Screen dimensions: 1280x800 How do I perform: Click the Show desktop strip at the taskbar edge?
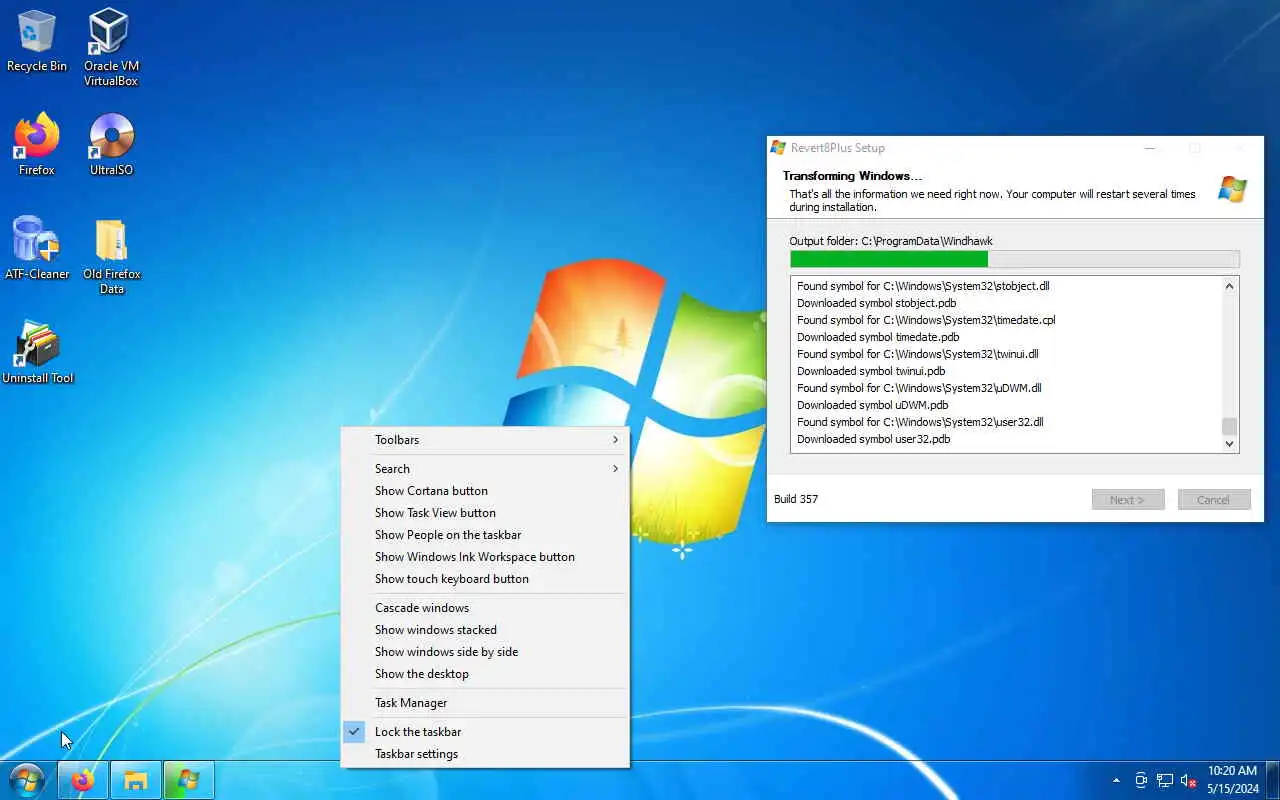coord(1274,780)
